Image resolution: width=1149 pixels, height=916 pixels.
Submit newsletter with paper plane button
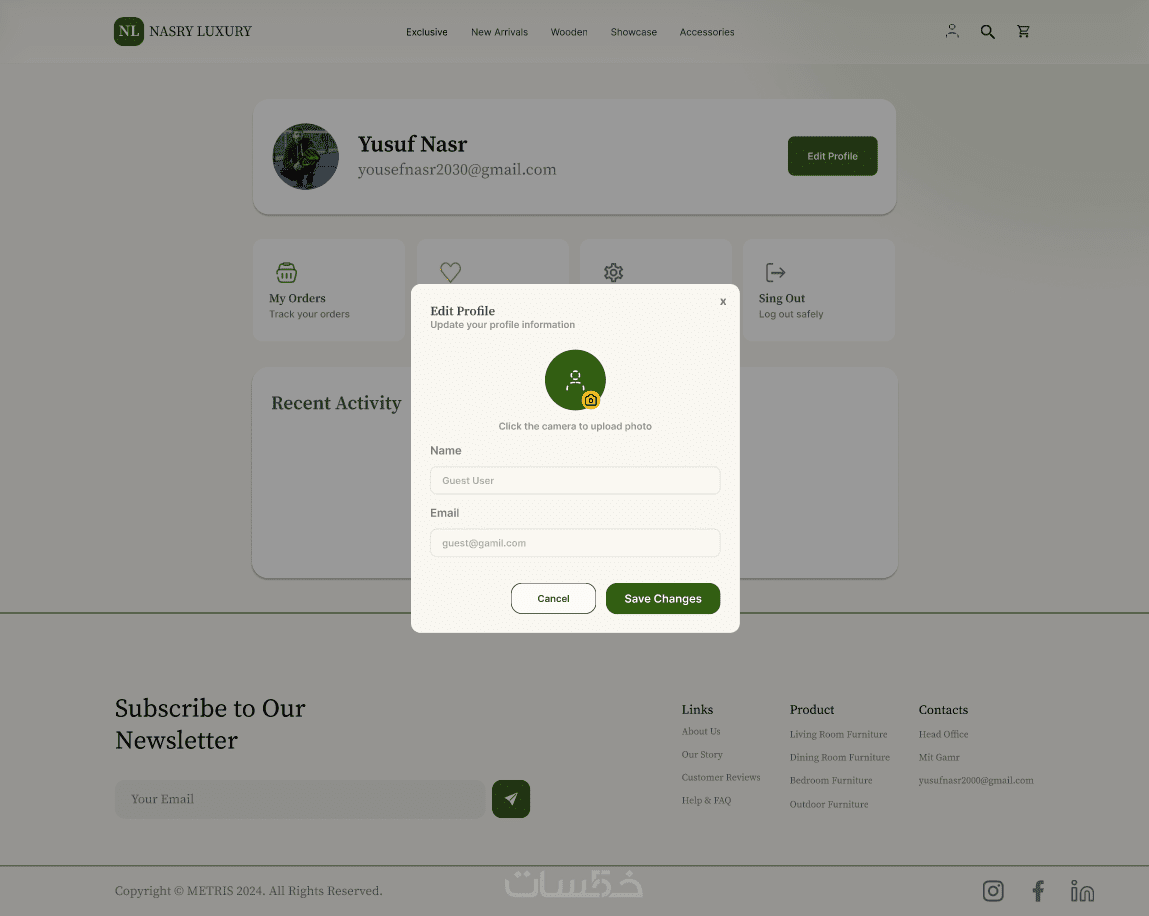tap(511, 799)
